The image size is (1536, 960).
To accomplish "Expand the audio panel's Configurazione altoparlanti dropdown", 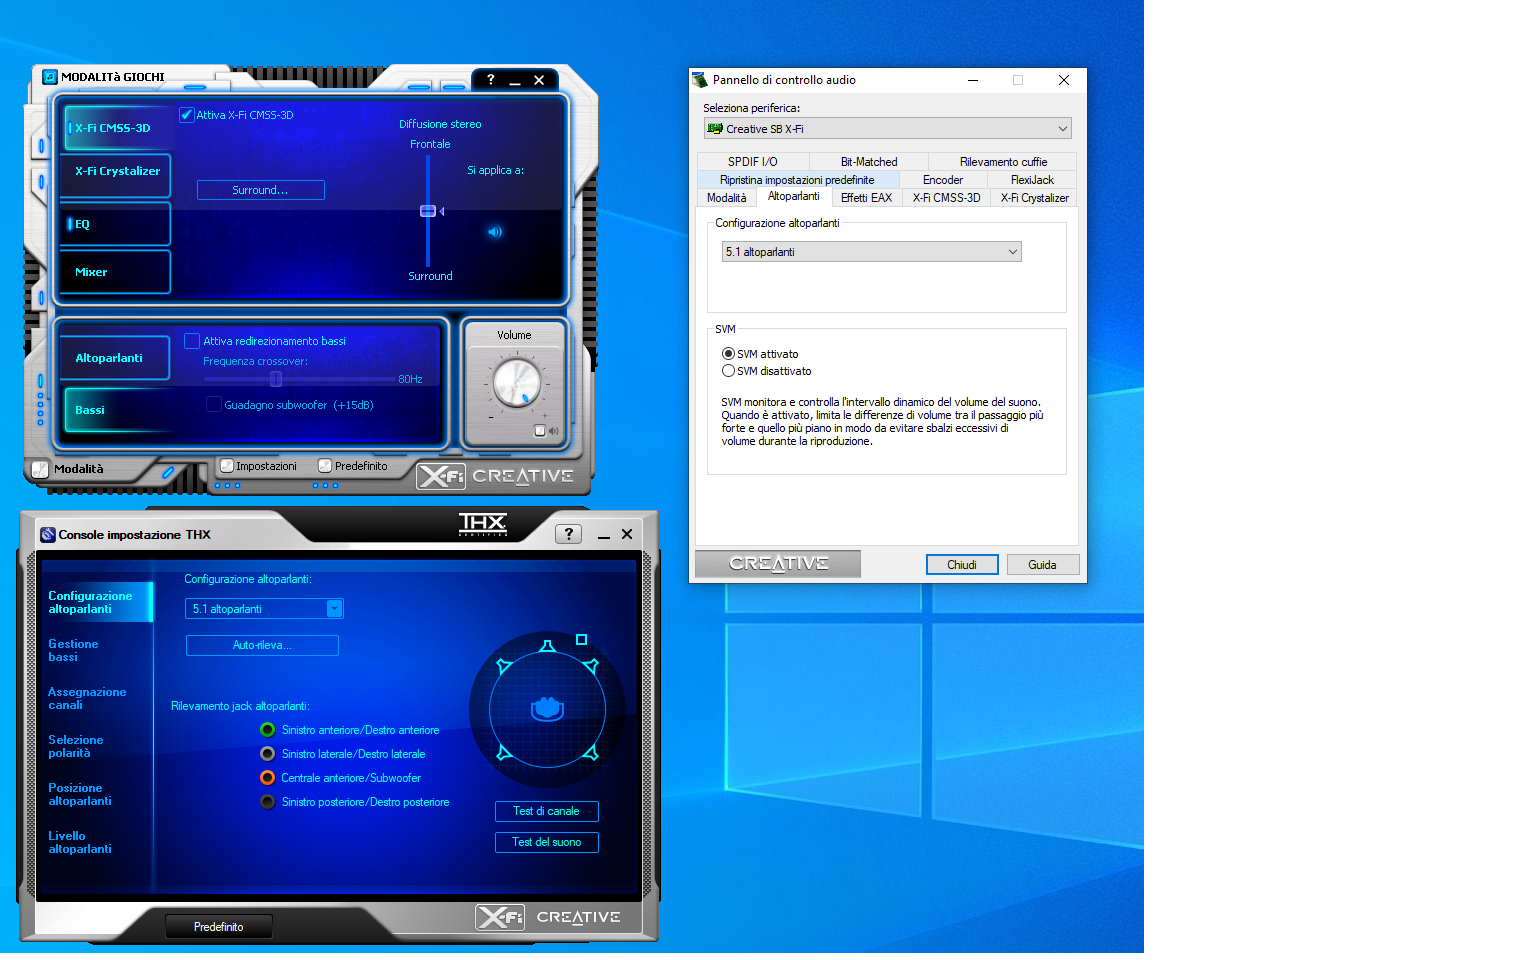I will (871, 252).
